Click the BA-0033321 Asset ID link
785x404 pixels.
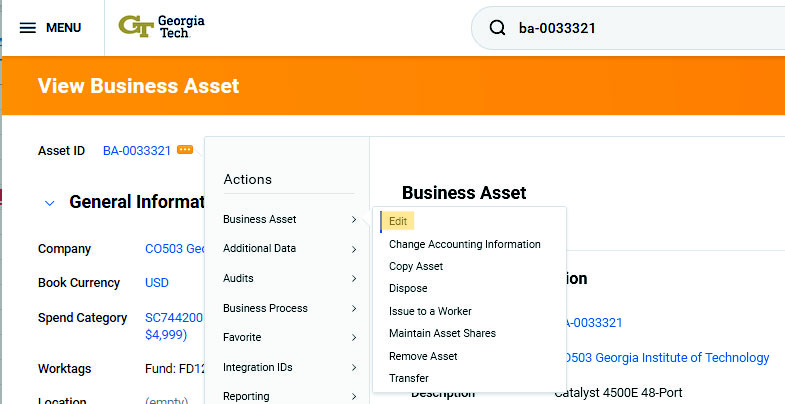click(x=137, y=150)
